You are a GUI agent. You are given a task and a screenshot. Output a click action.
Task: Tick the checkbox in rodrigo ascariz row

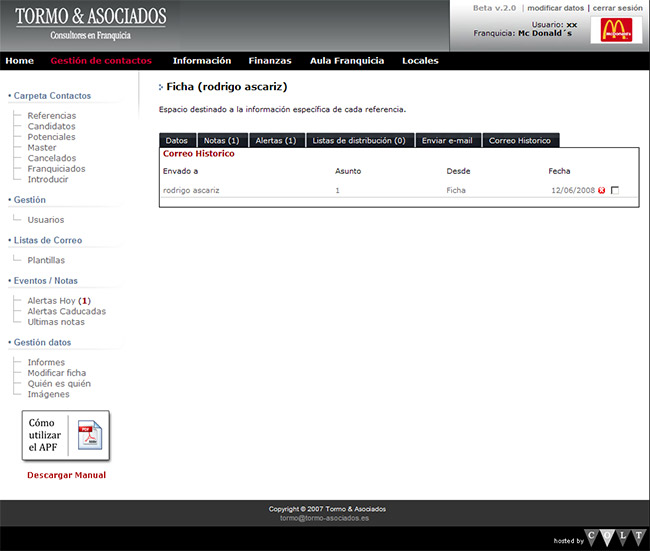tap(615, 190)
